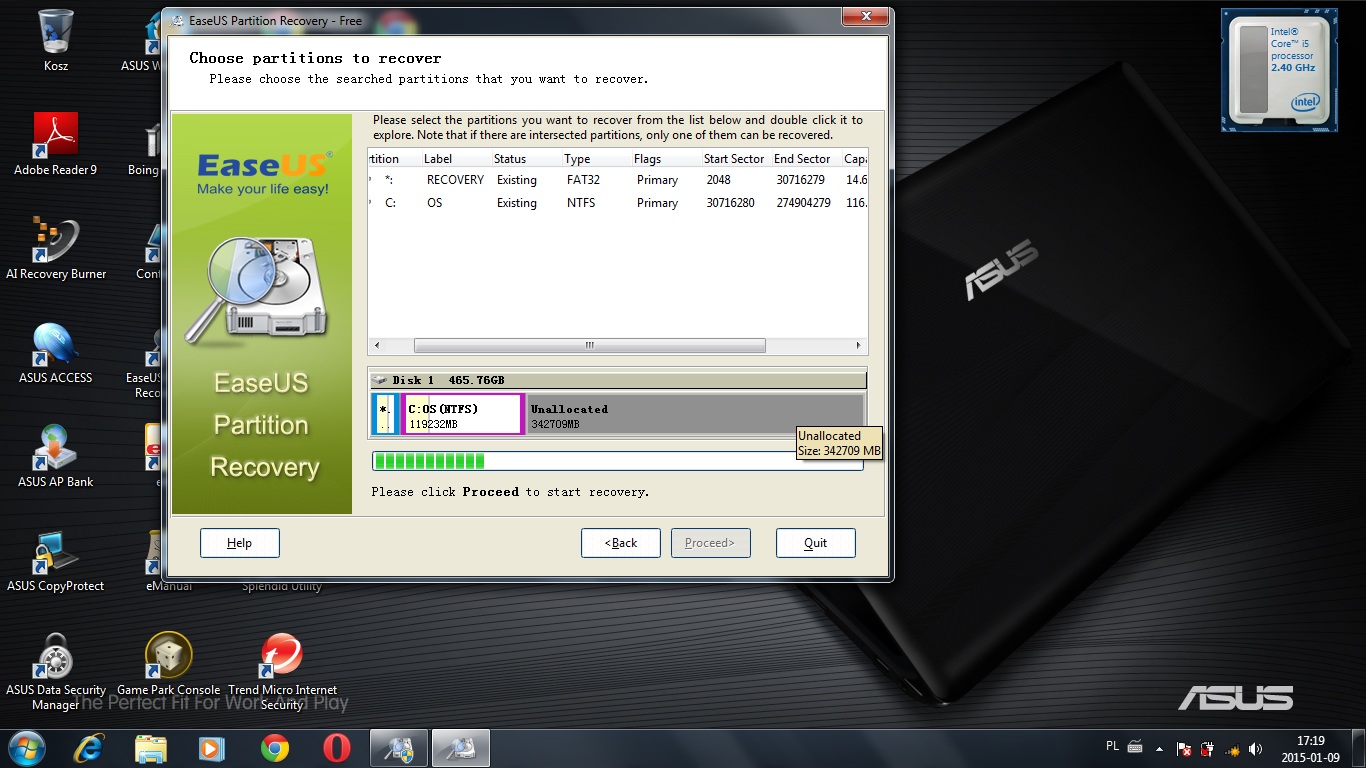Click the Show Desktop strip beside the clock
The width and height of the screenshot is (1366, 768).
pyautogui.click(x=1359, y=748)
